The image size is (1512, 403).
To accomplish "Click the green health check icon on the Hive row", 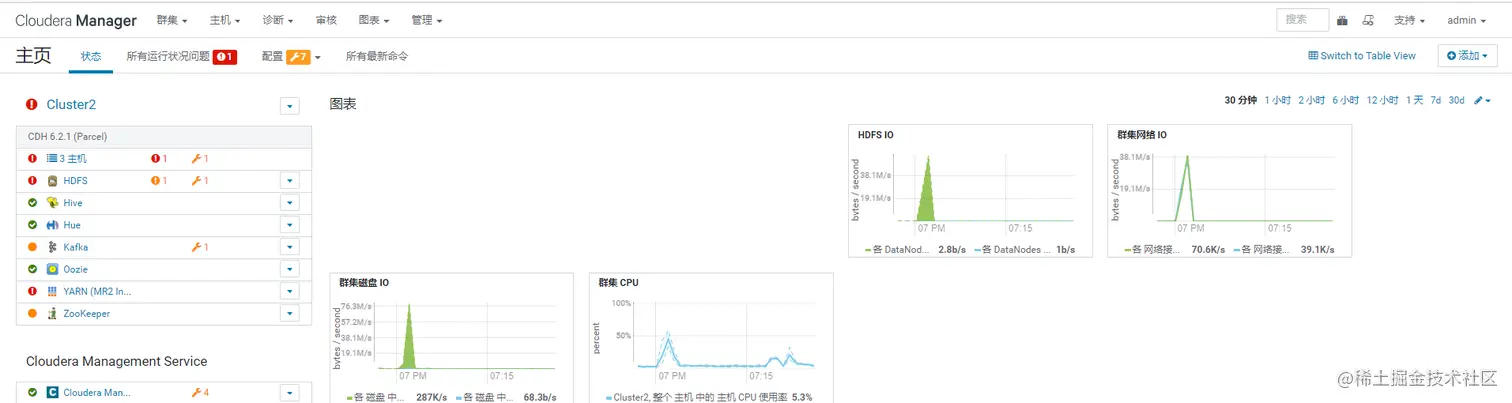I will pos(32,203).
